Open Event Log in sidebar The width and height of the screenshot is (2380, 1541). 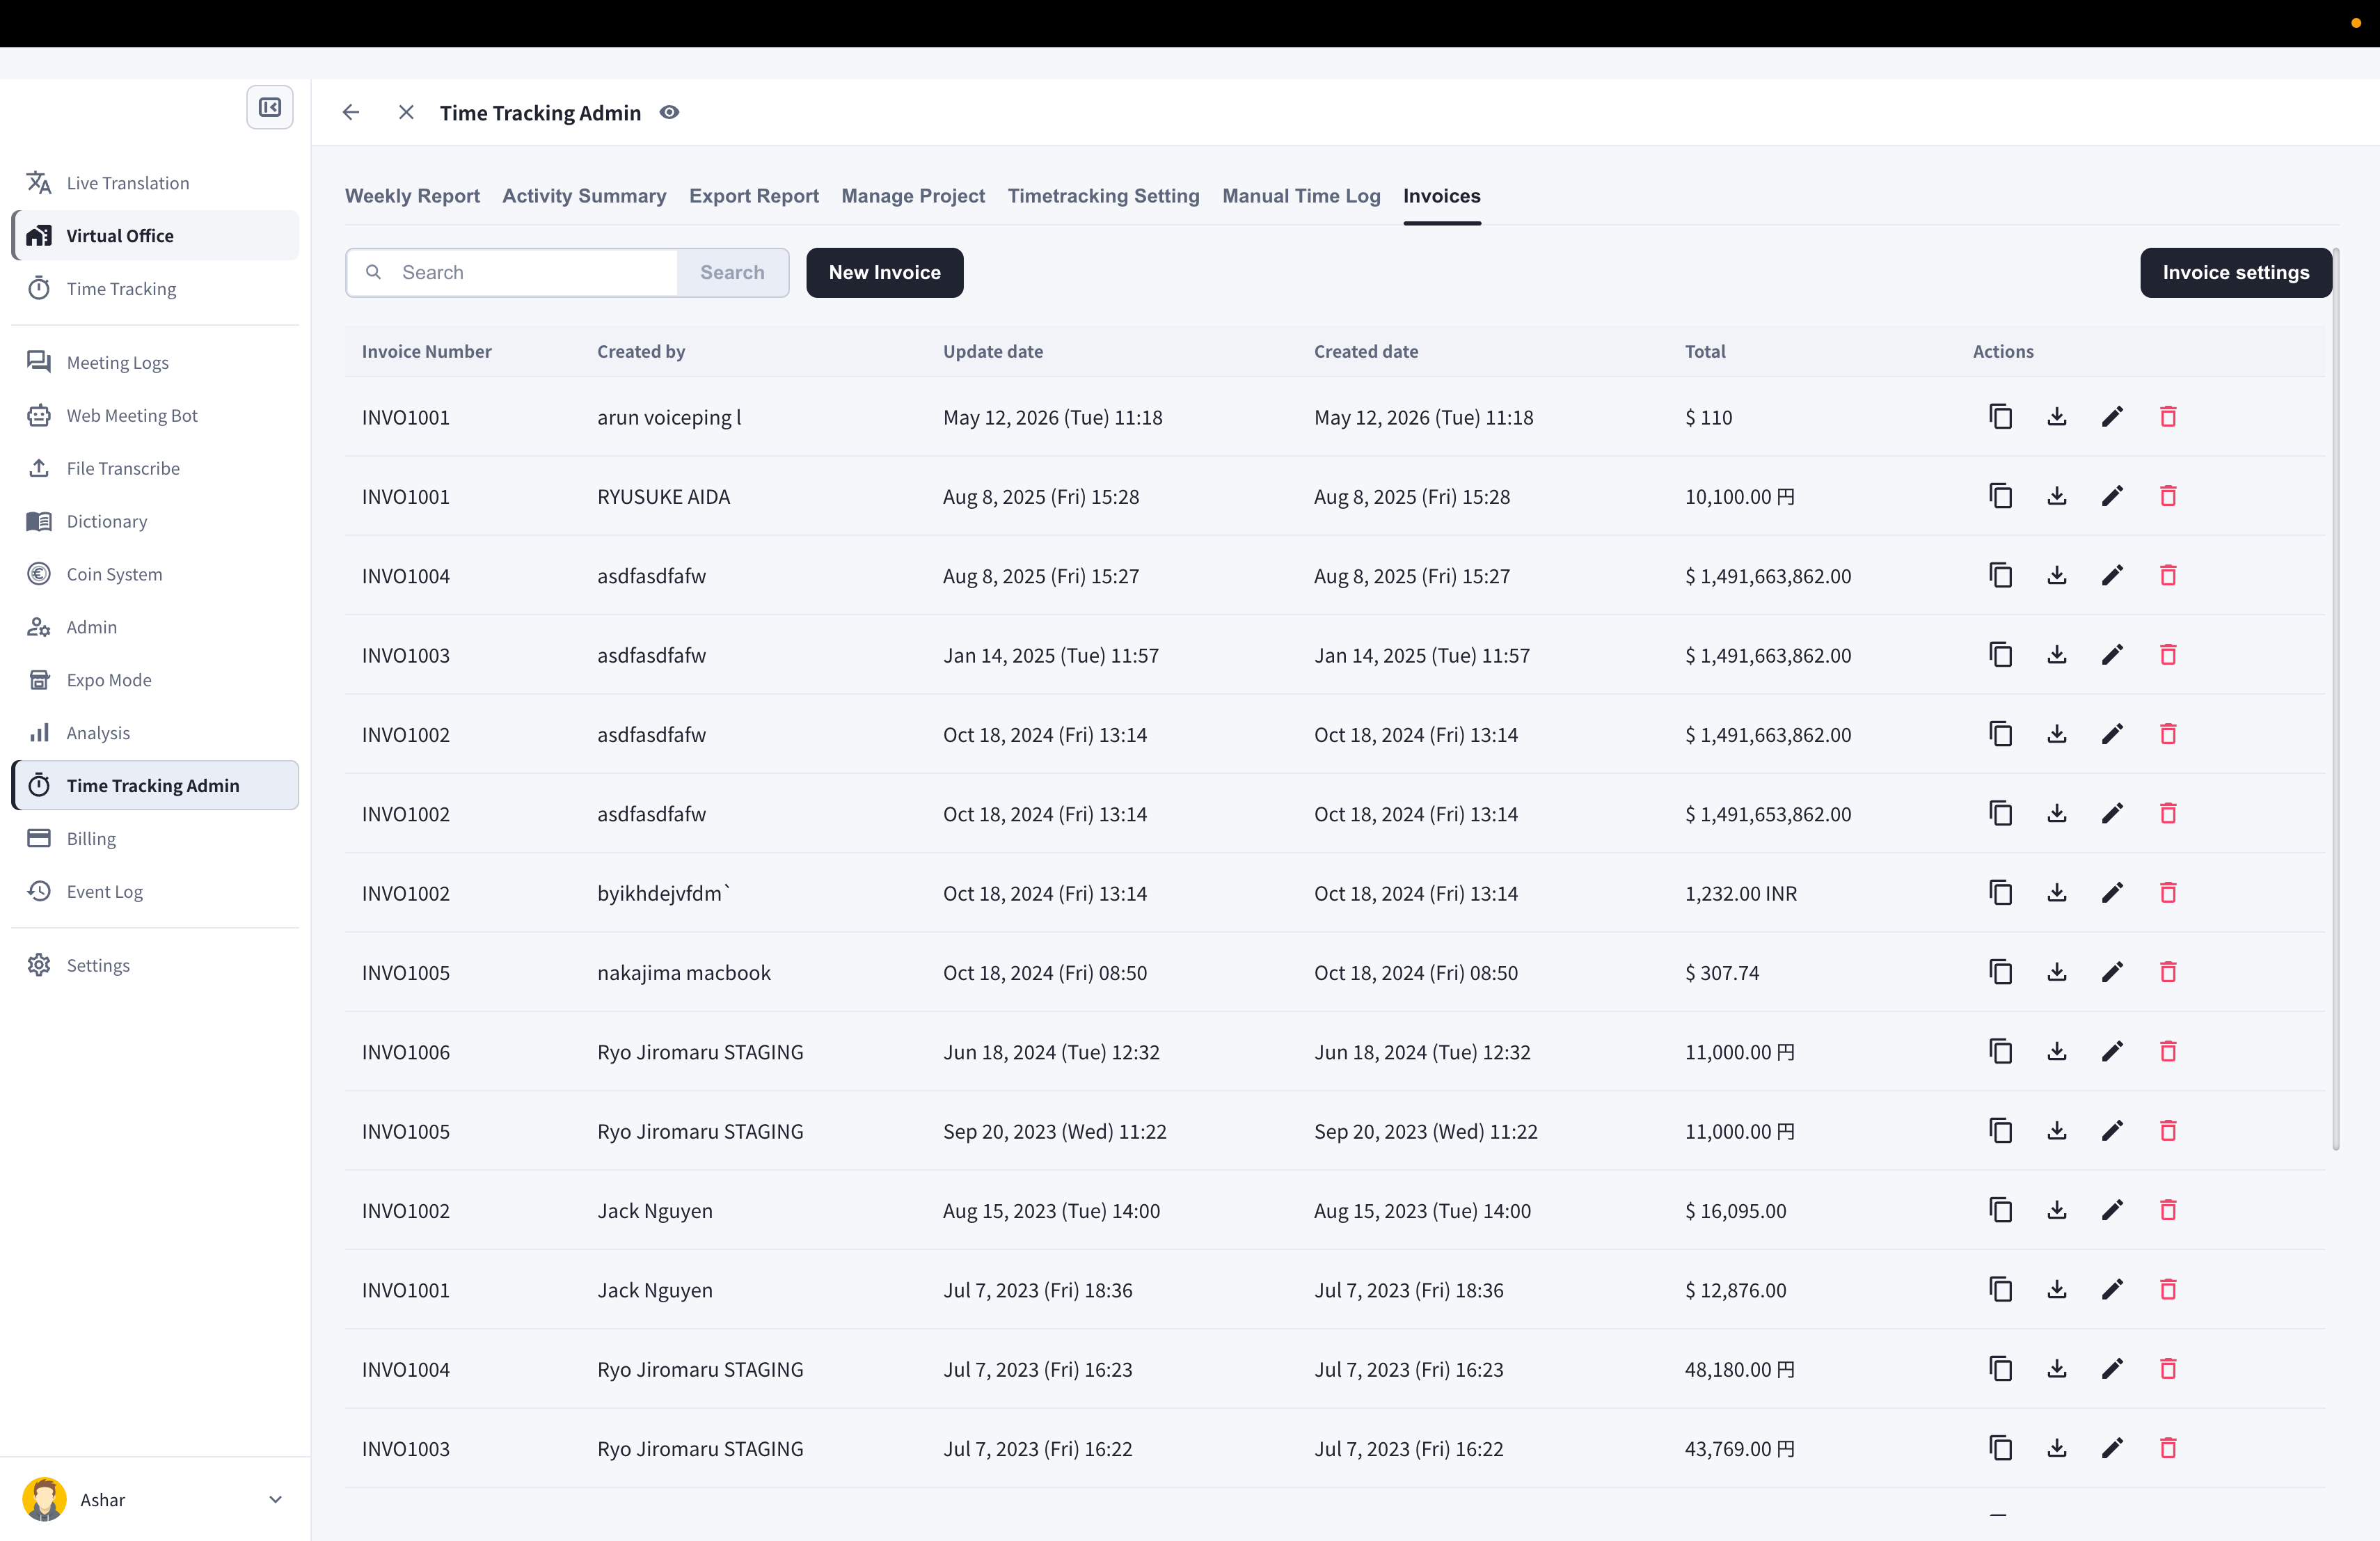tap(155, 891)
